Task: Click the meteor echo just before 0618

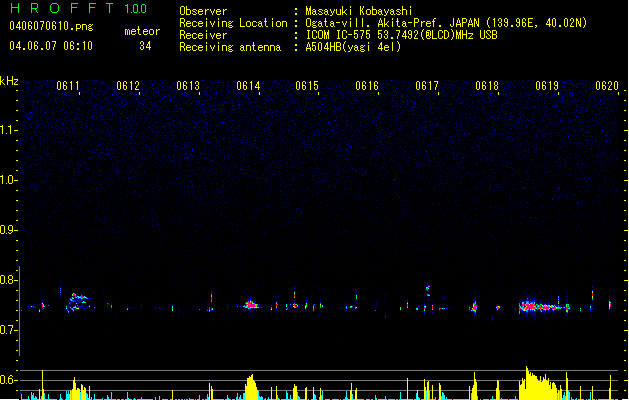Action: click(474, 307)
